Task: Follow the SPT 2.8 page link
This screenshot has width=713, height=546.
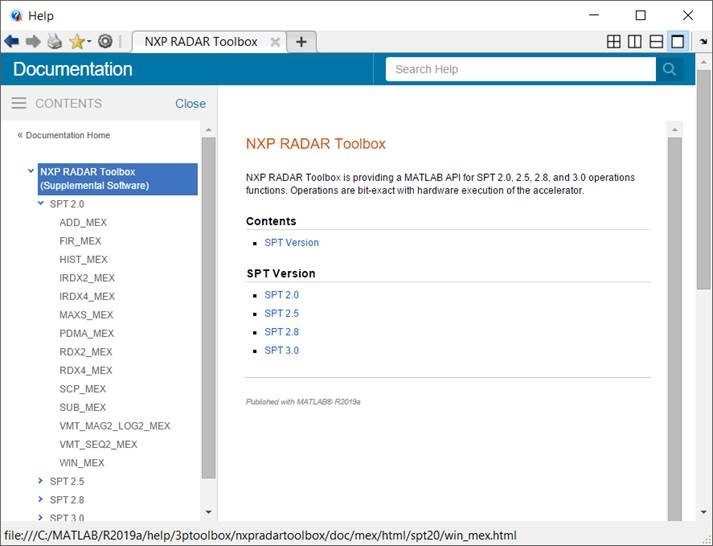Action: (x=281, y=332)
